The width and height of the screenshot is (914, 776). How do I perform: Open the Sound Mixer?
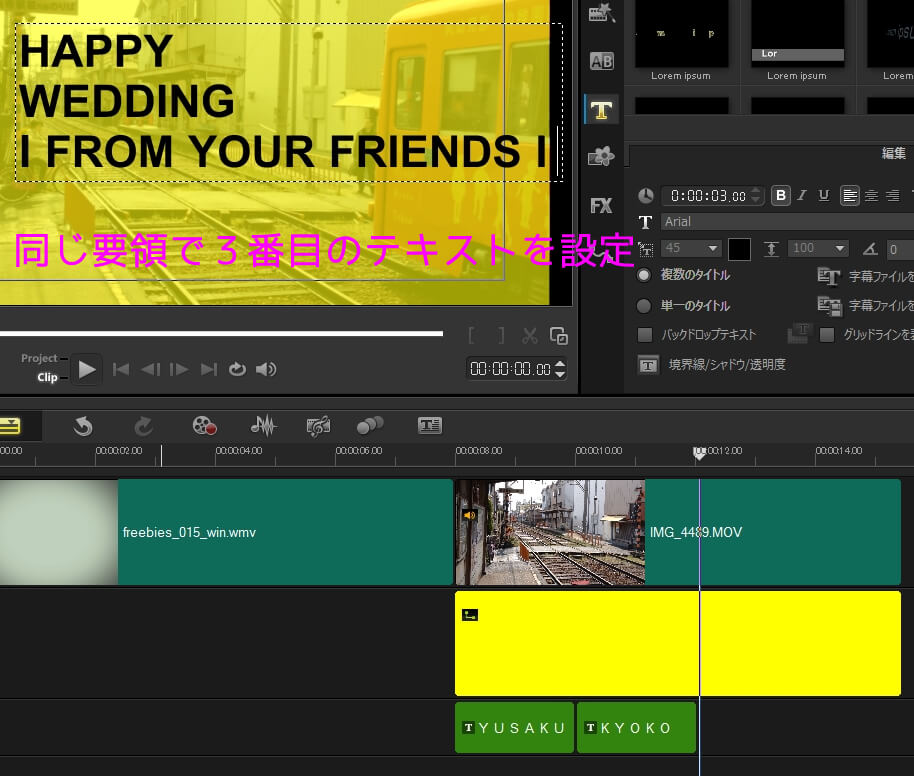263,426
